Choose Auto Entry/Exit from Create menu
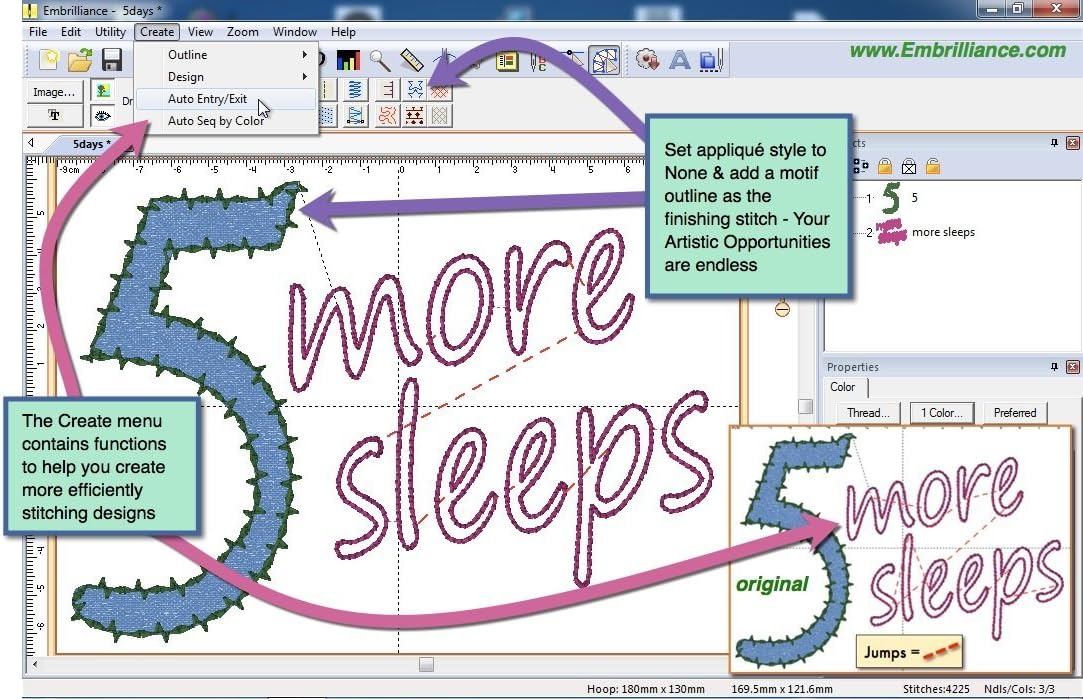Screen dimensions: 1083x699 [x=227, y=99]
